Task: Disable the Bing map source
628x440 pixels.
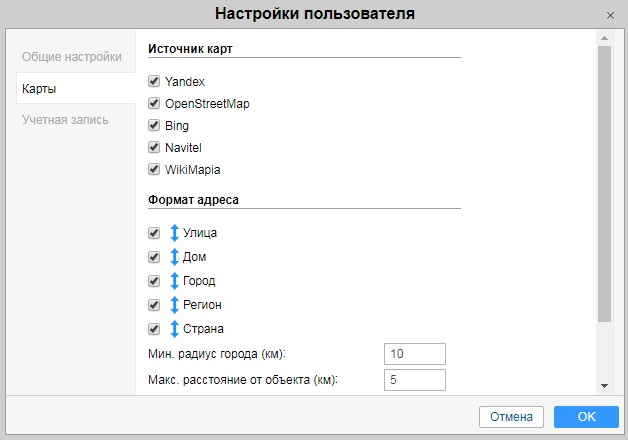Action: click(154, 125)
